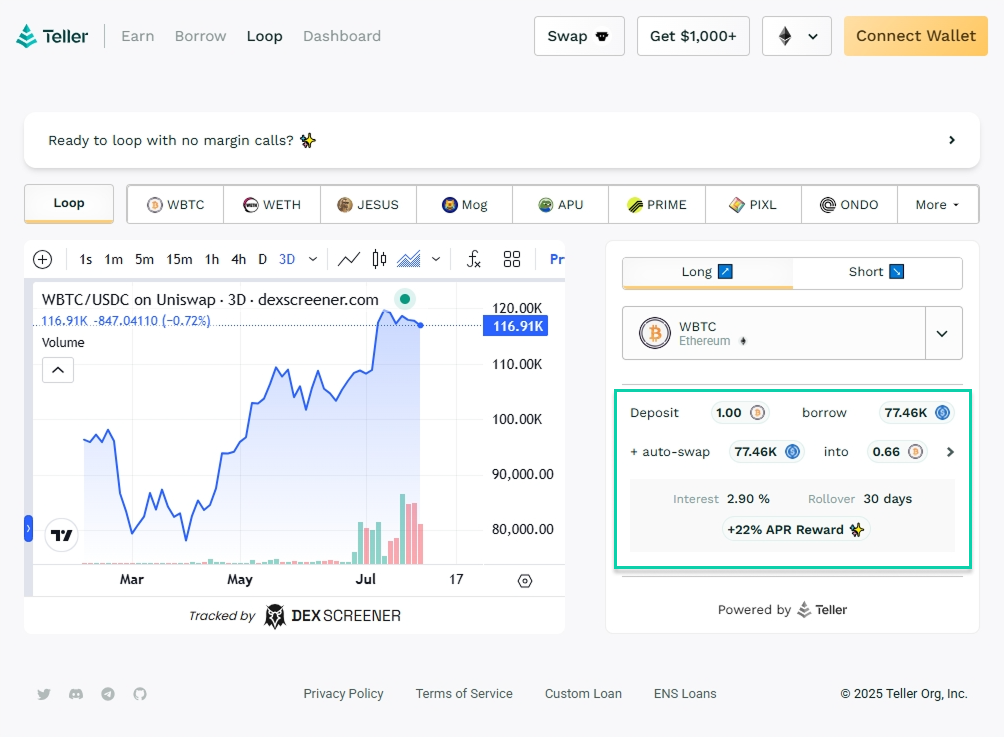Open chart axis settings gear icon
1004x737 pixels.
[x=525, y=581]
